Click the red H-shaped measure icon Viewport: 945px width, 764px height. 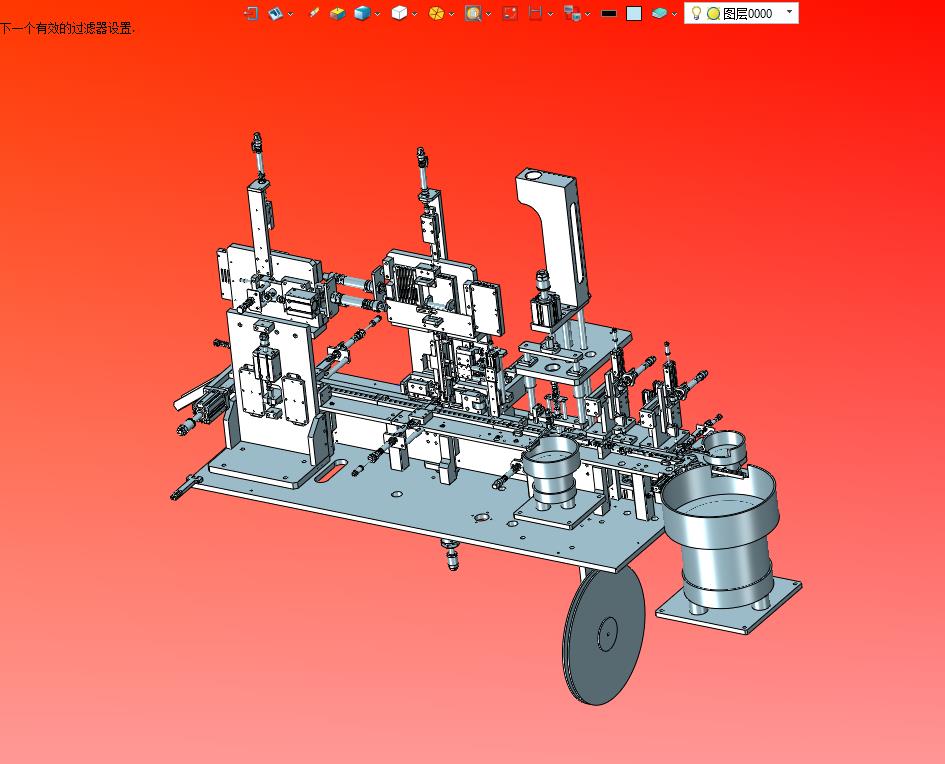pos(535,13)
